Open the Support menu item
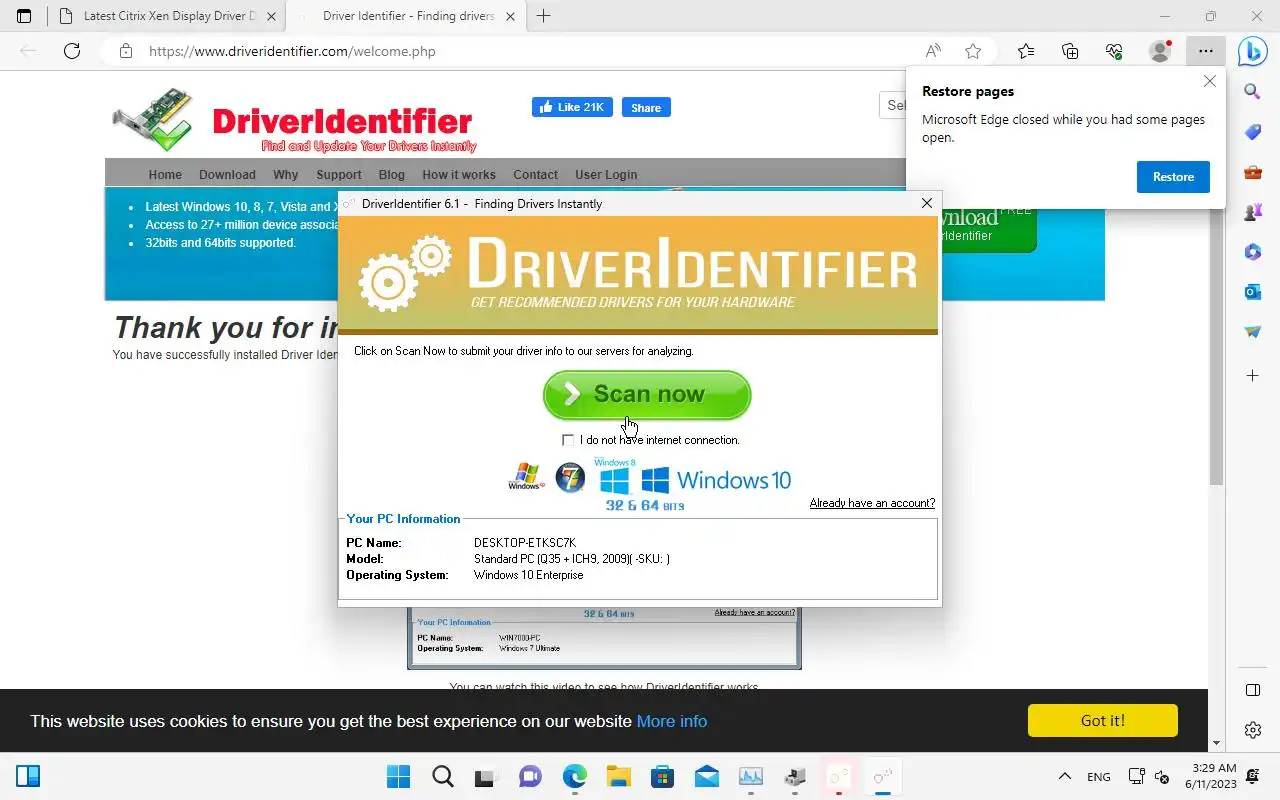Screen dimensions: 1280x800 [x=339, y=174]
